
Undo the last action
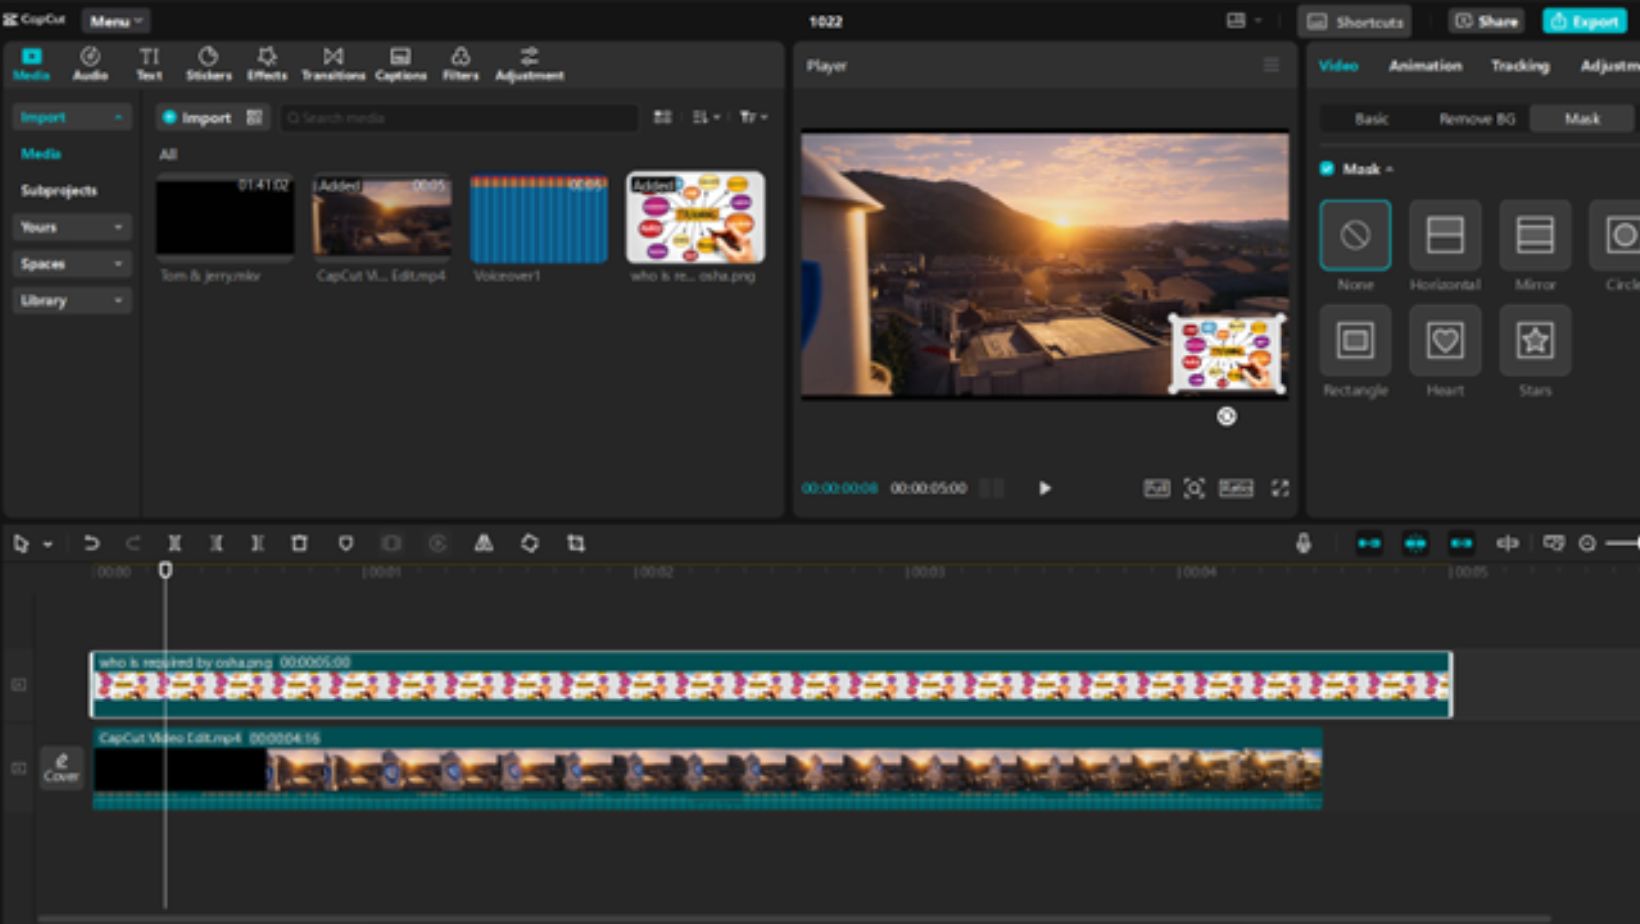pos(91,543)
